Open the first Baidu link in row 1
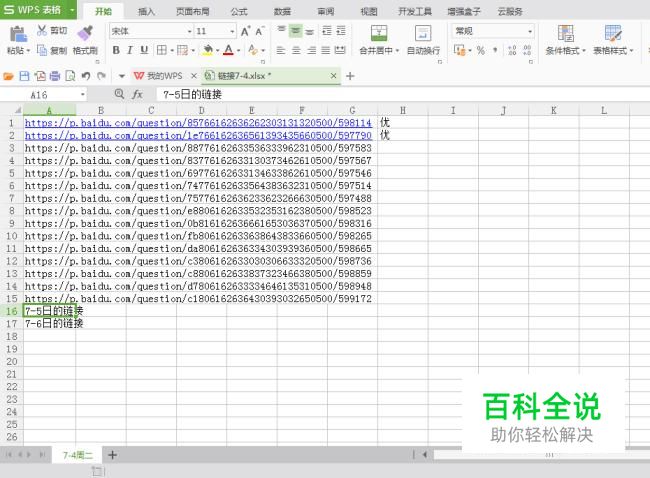 [198, 123]
